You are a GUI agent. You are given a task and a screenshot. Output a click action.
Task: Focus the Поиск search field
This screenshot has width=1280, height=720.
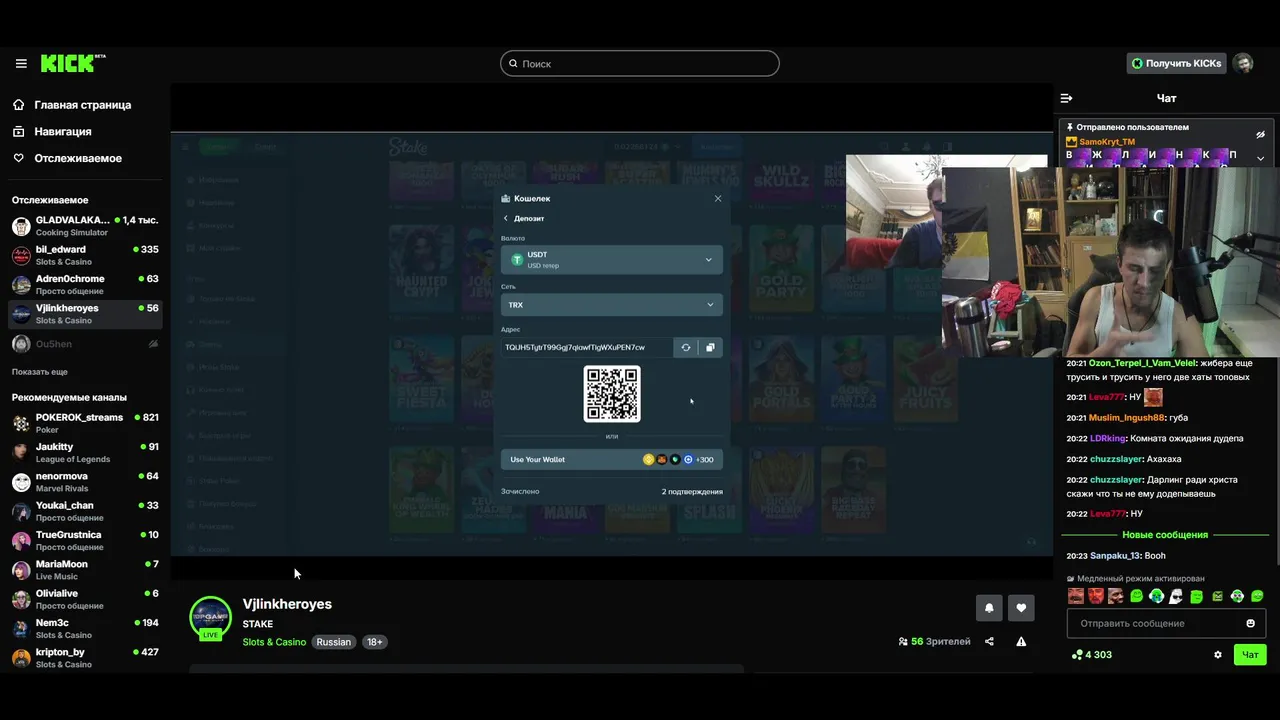click(640, 63)
